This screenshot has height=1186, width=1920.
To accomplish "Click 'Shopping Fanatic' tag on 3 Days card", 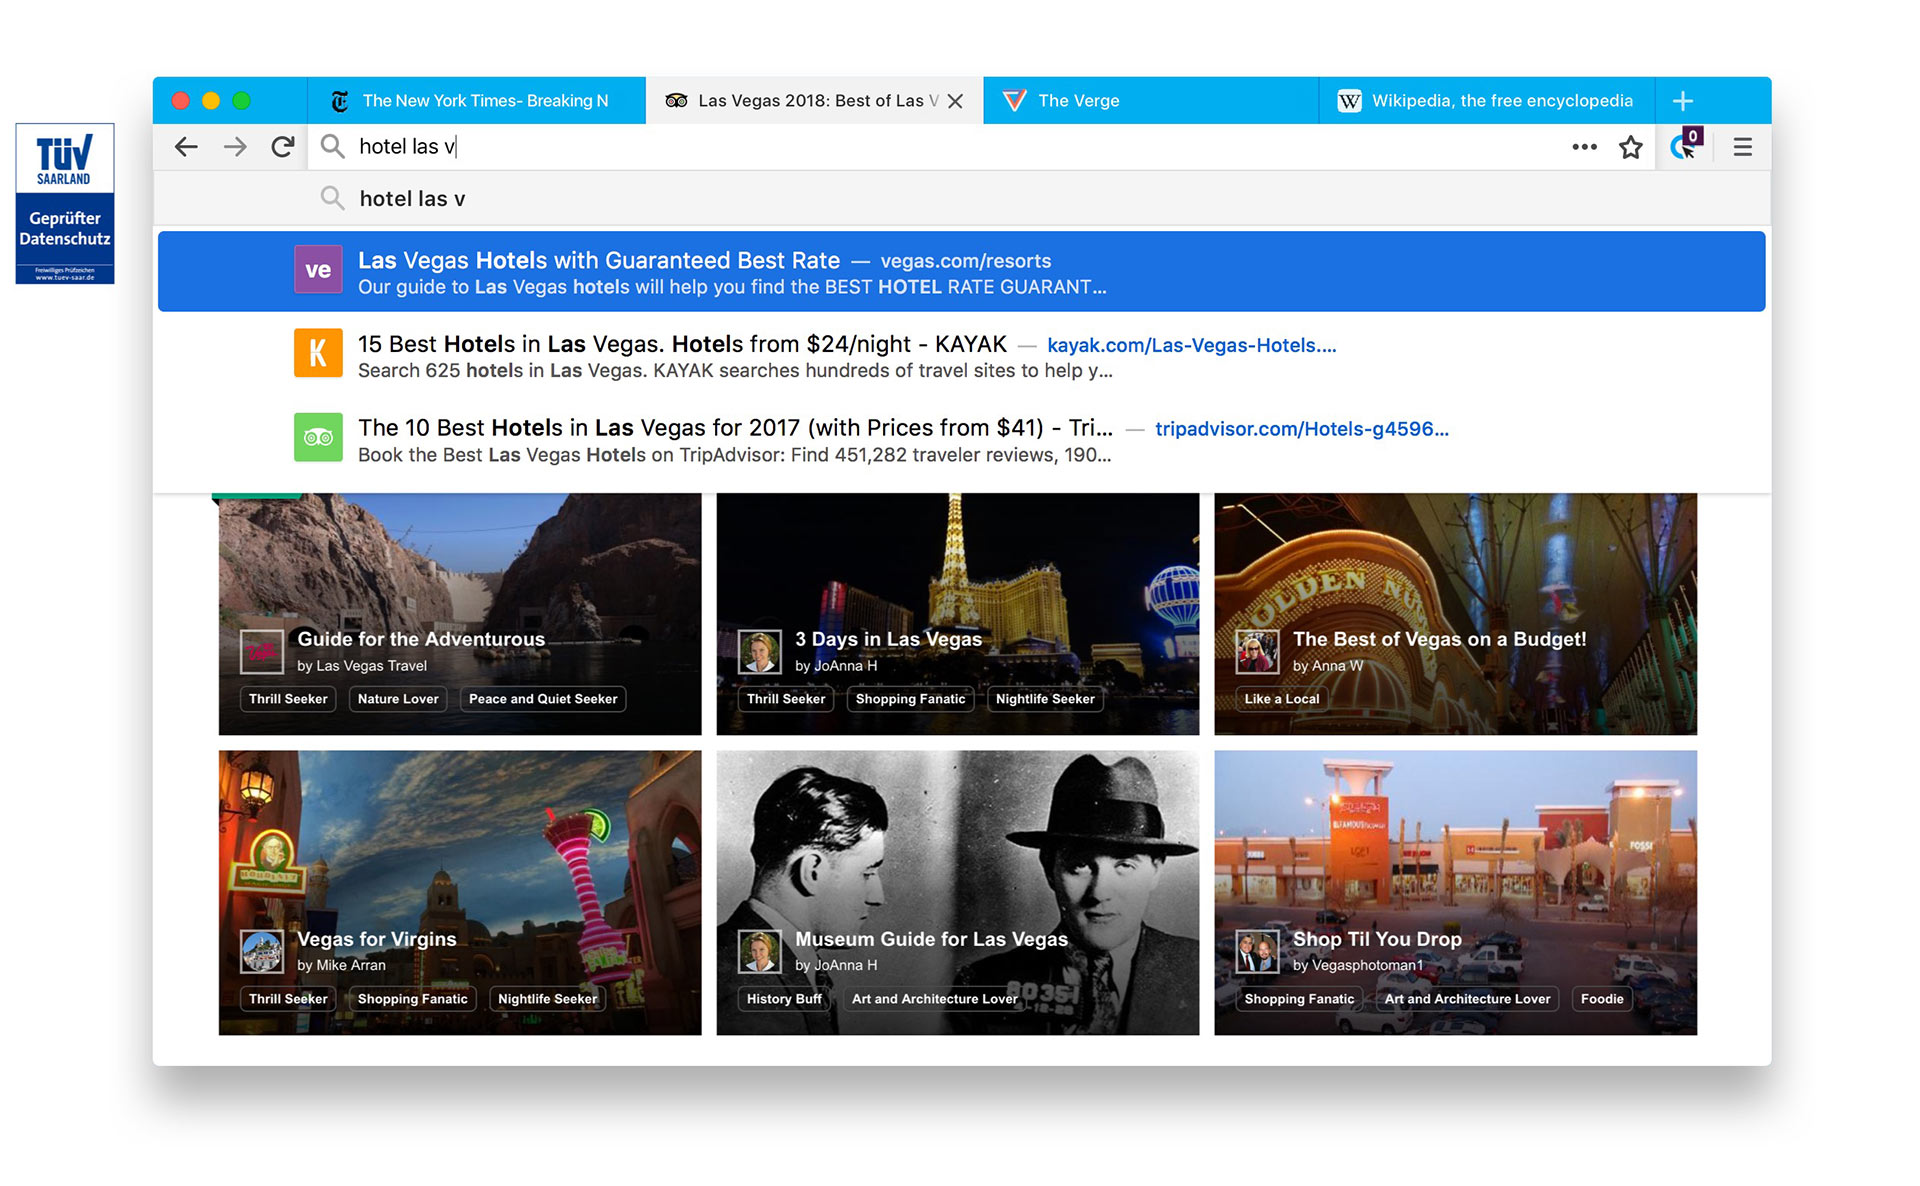I will coord(910,699).
